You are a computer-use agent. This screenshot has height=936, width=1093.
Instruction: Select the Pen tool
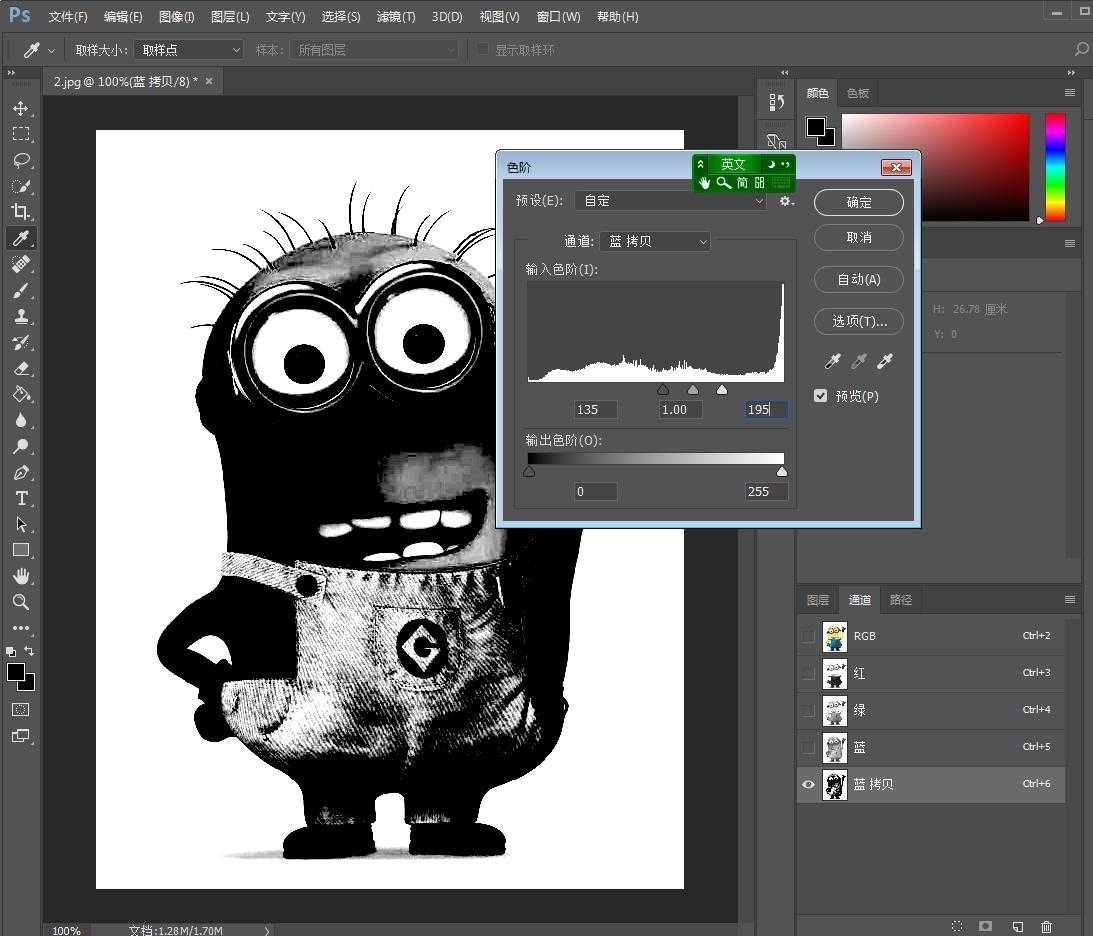tap(21, 473)
